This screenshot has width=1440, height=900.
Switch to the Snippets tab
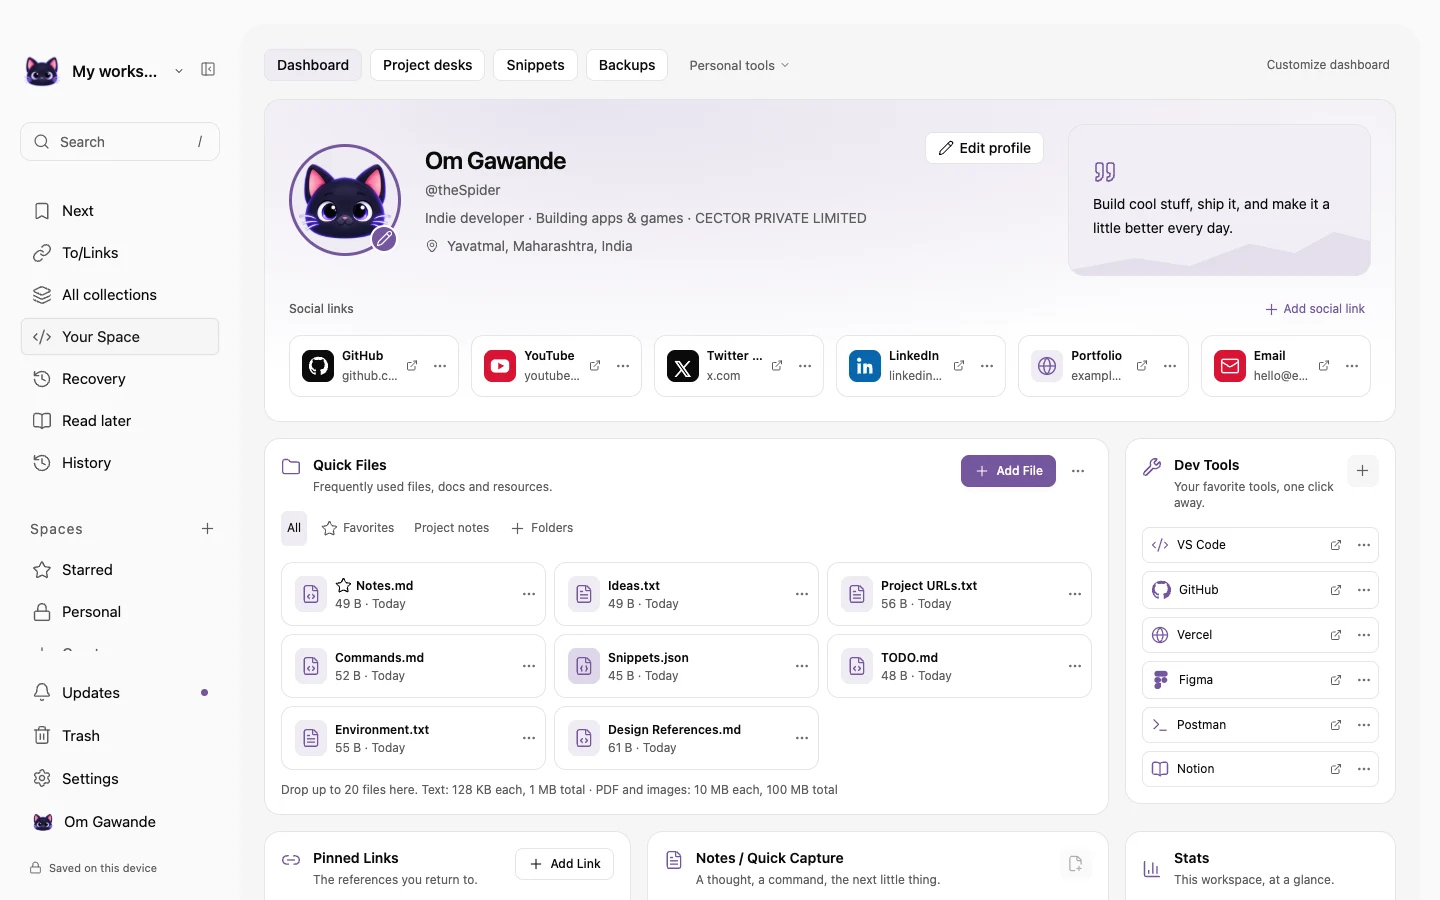(535, 65)
